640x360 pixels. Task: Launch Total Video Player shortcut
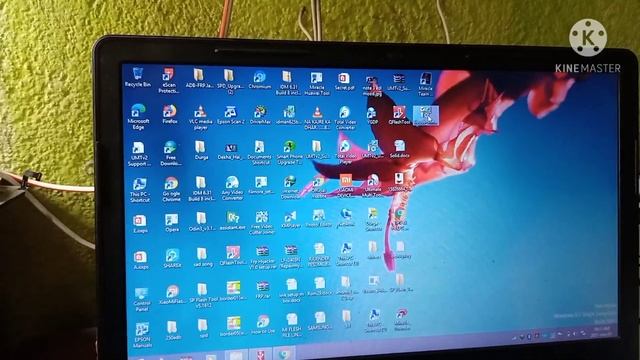(345, 153)
